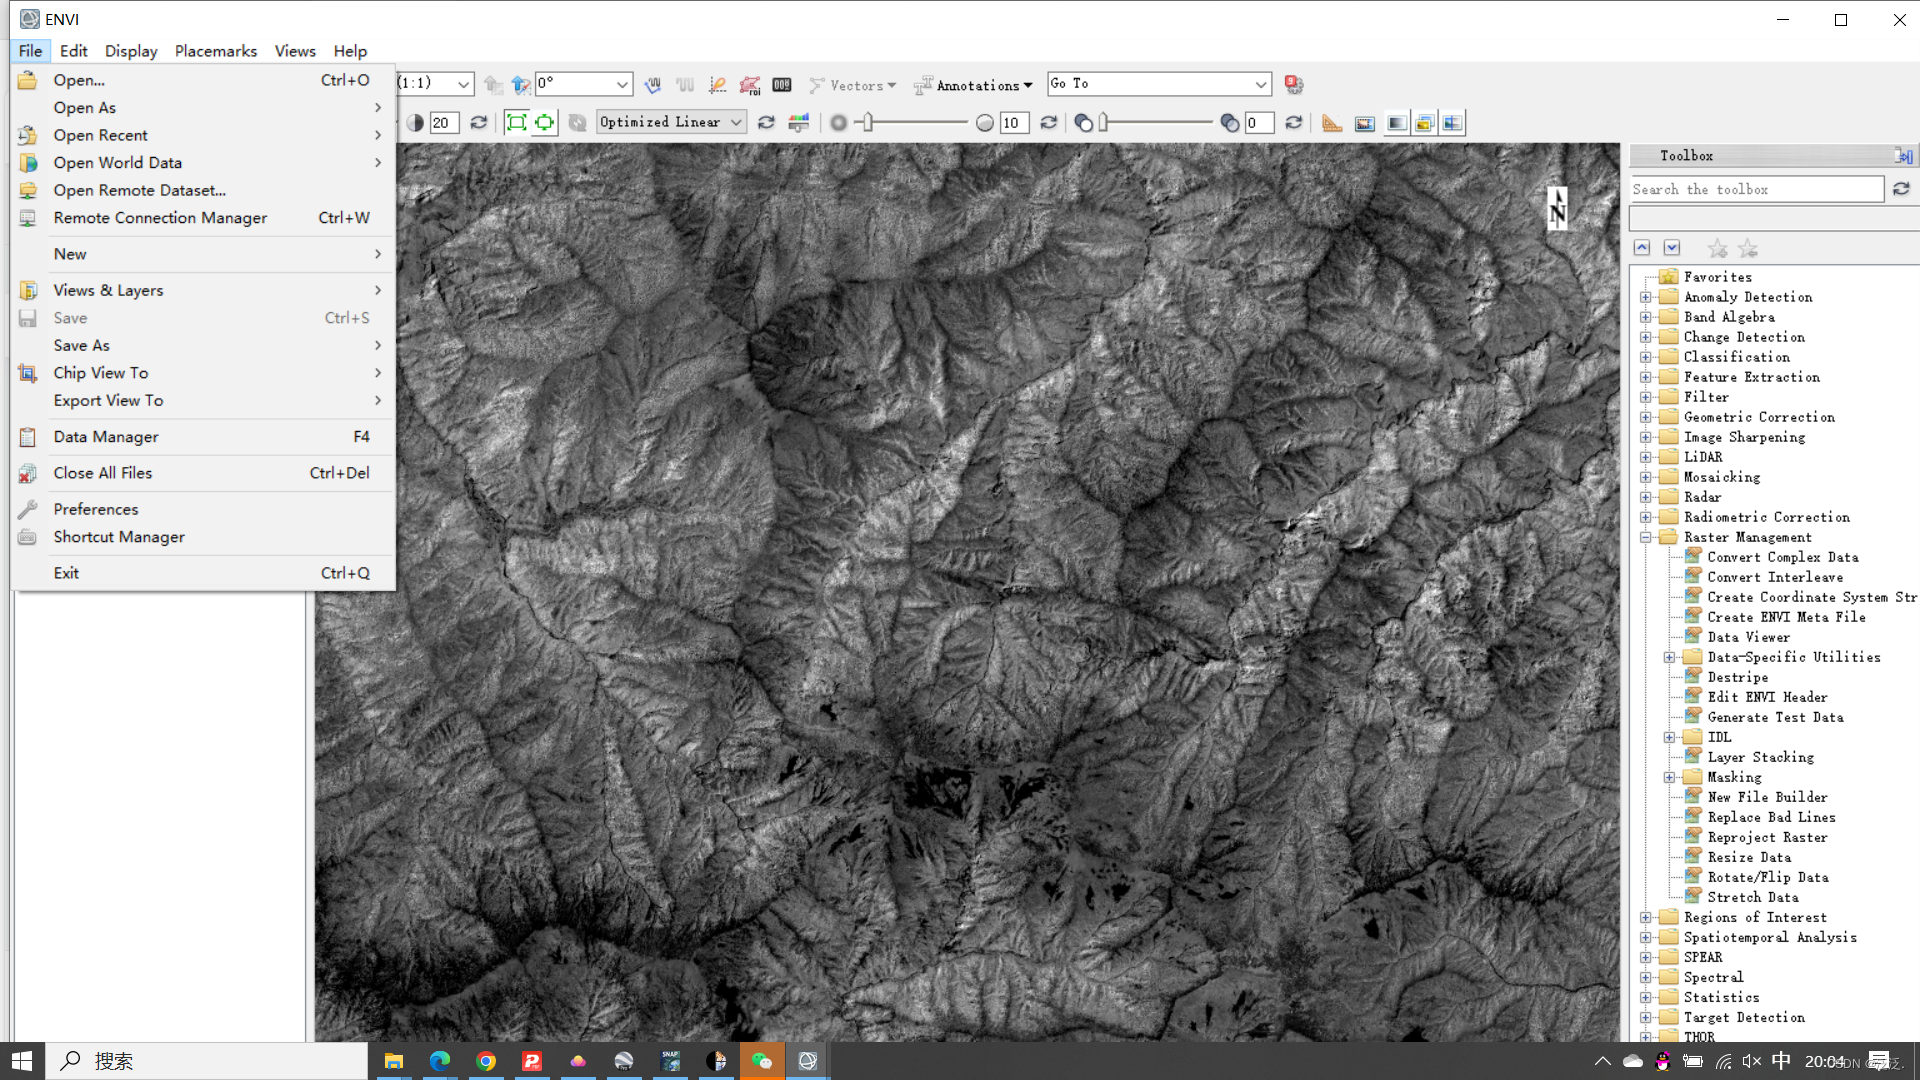Select Preferences from File menu
This screenshot has width=1920, height=1080.
tap(96, 509)
